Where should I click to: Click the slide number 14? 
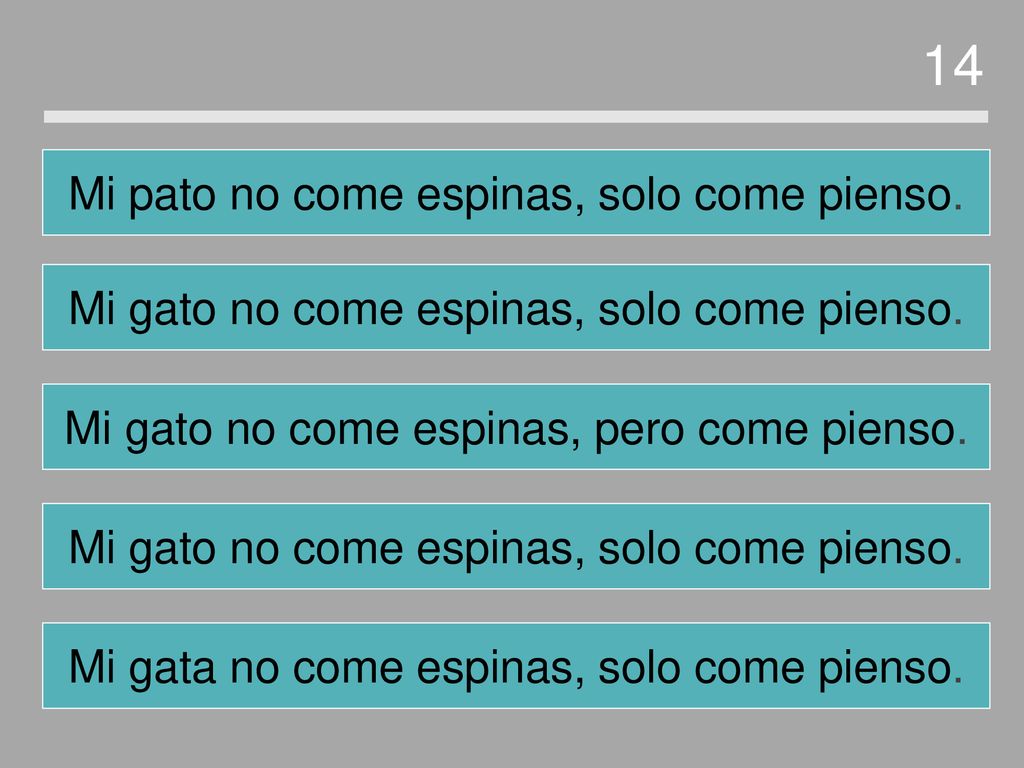(x=953, y=65)
